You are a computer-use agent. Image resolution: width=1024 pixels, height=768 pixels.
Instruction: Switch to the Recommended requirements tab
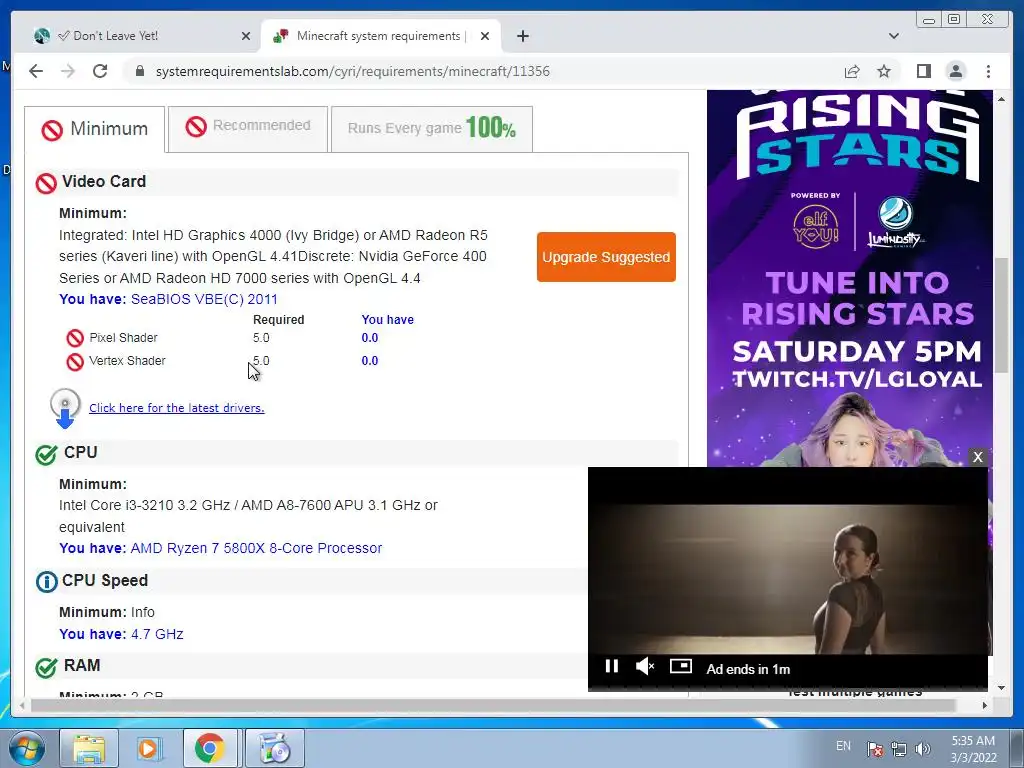click(248, 129)
